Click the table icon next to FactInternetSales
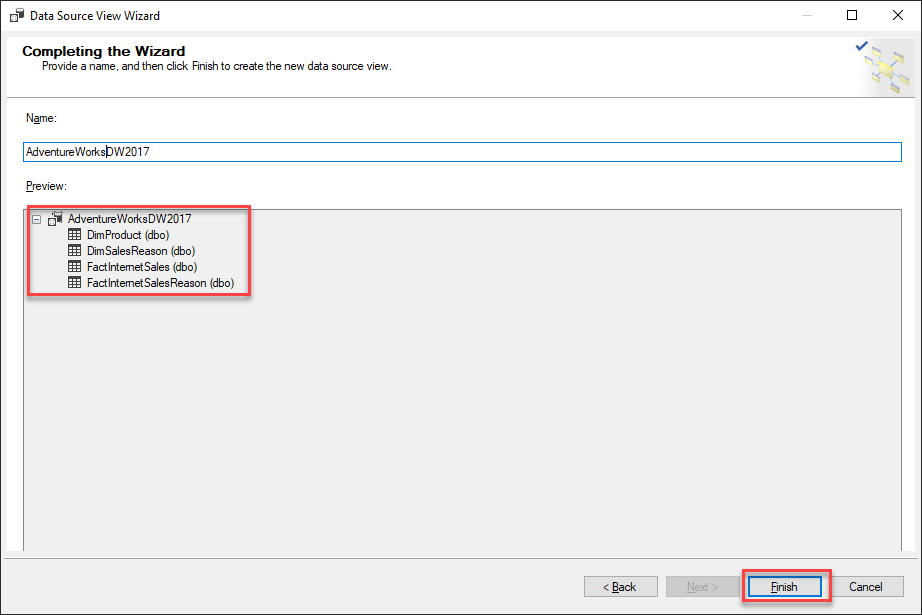The width and height of the screenshot is (922, 615). (74, 266)
